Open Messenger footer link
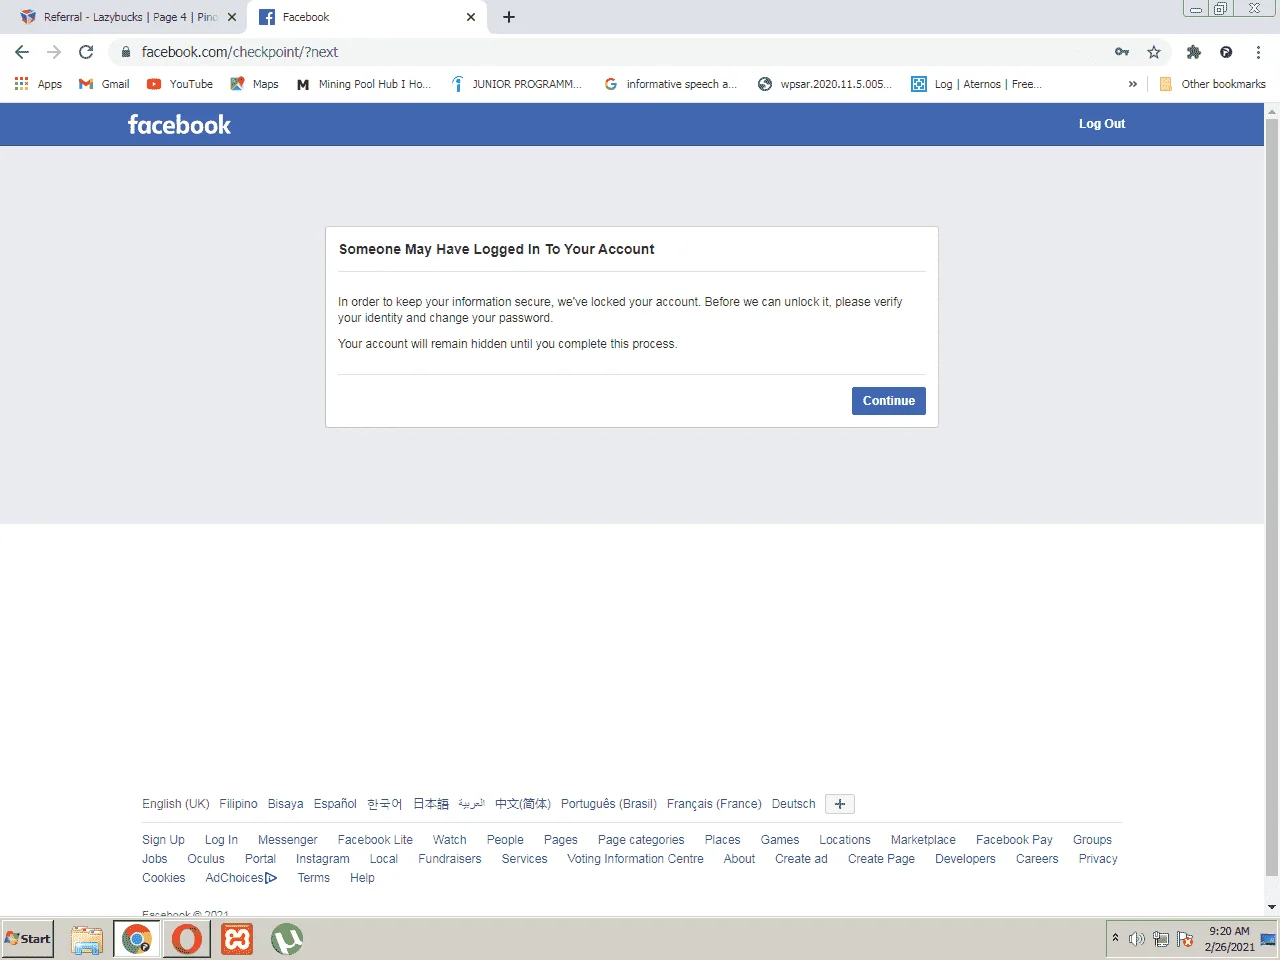This screenshot has width=1280, height=960. pos(287,840)
